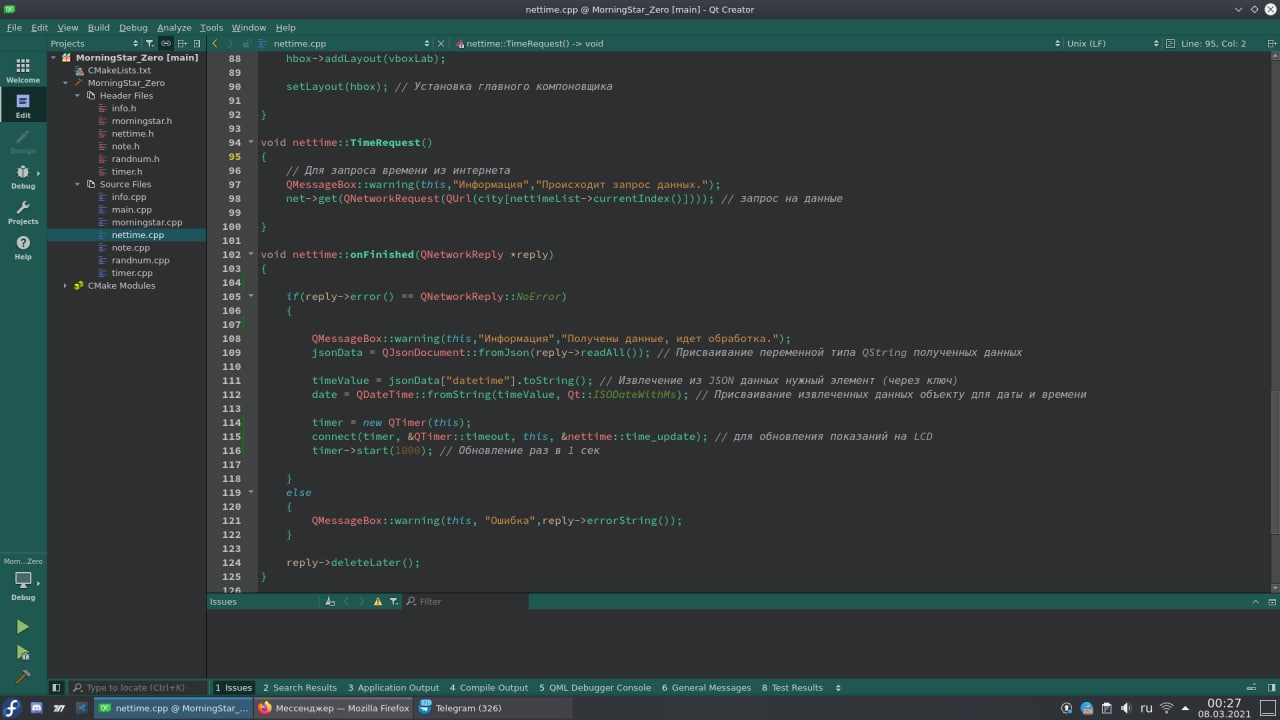Collapse the Source Files folder

[78, 185]
